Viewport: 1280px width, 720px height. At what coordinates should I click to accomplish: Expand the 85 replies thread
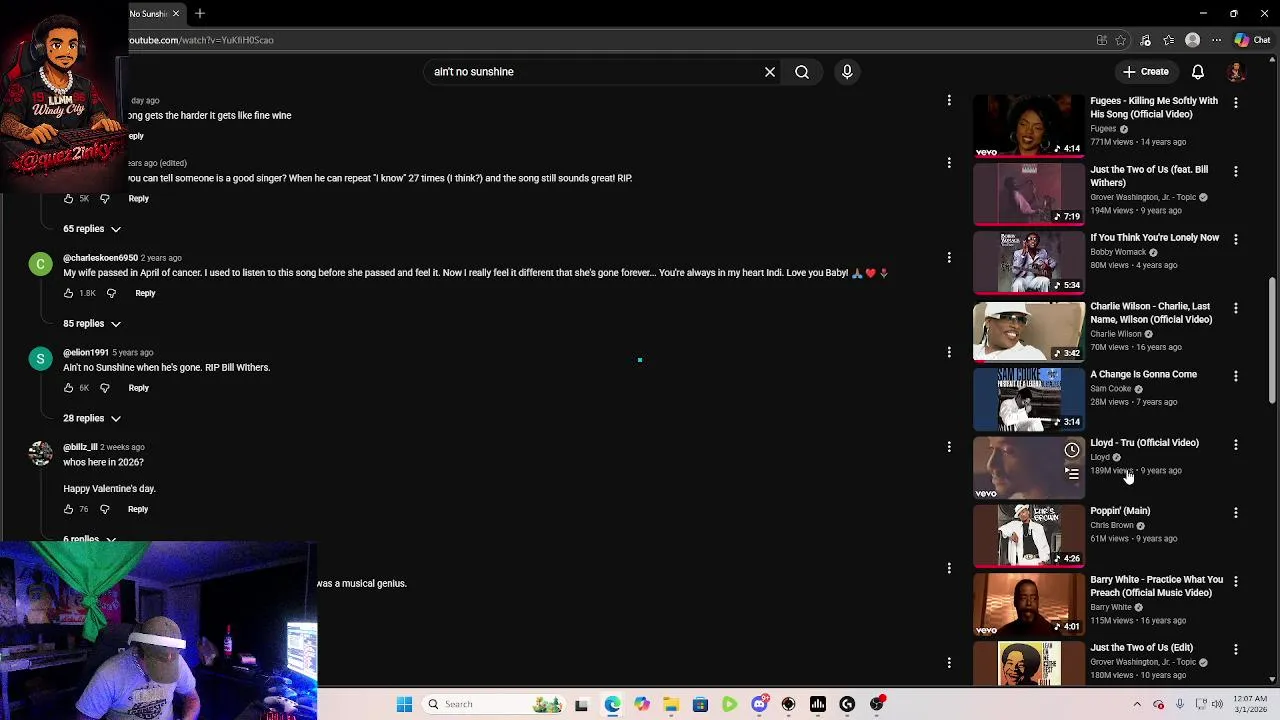(92, 324)
